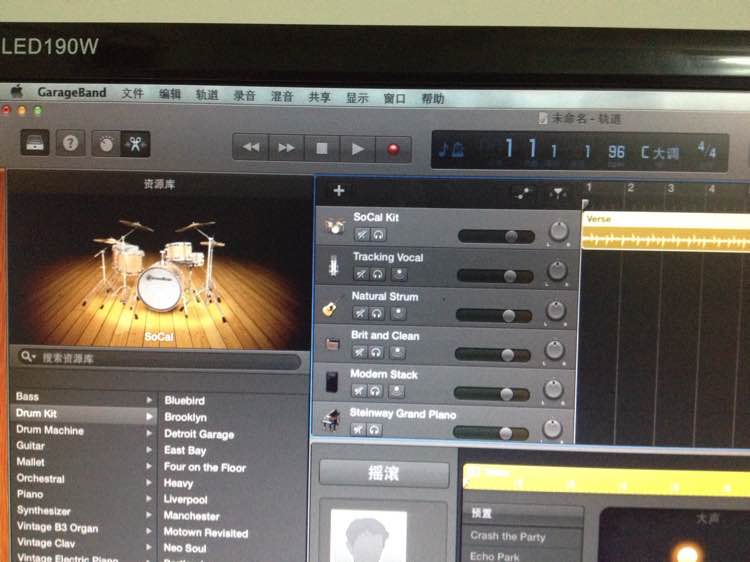Open the 编辑 menu
Image resolution: width=750 pixels, height=562 pixels.
tap(170, 94)
